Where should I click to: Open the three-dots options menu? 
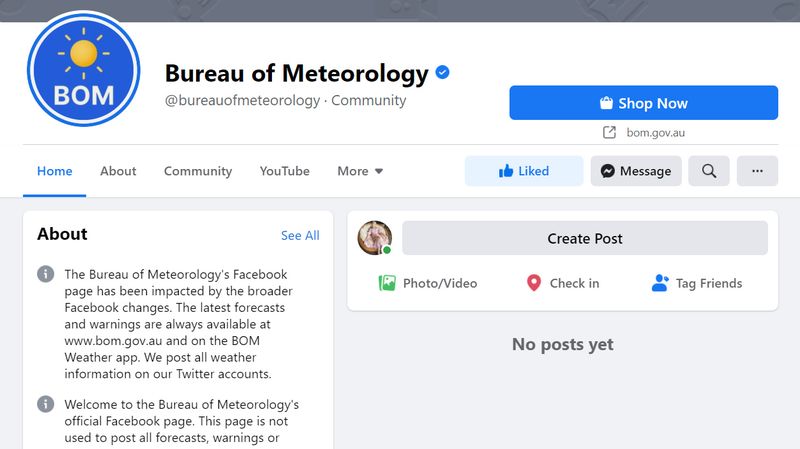pos(757,171)
